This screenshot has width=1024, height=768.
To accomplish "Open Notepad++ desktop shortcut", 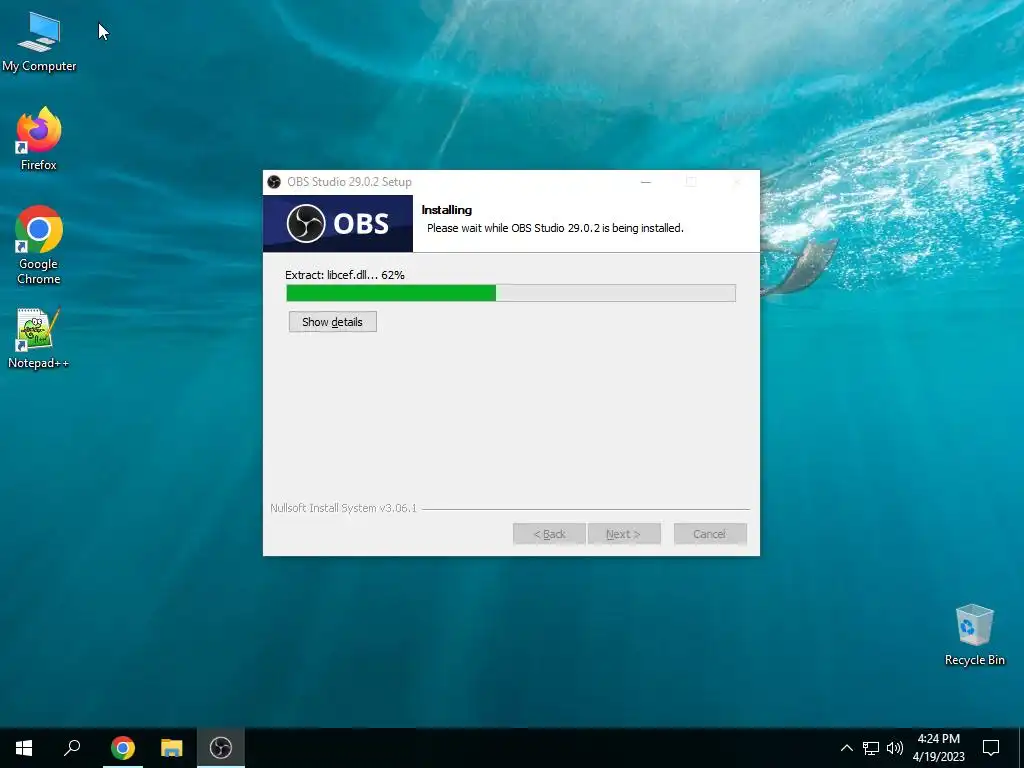I will pyautogui.click(x=39, y=338).
